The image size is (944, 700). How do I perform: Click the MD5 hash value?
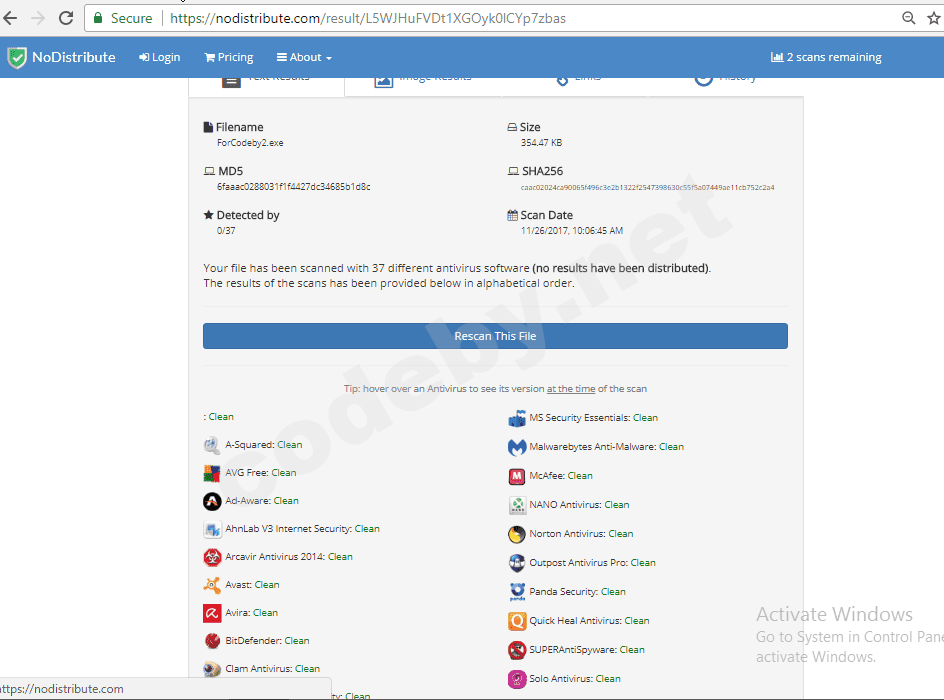[x=294, y=187]
